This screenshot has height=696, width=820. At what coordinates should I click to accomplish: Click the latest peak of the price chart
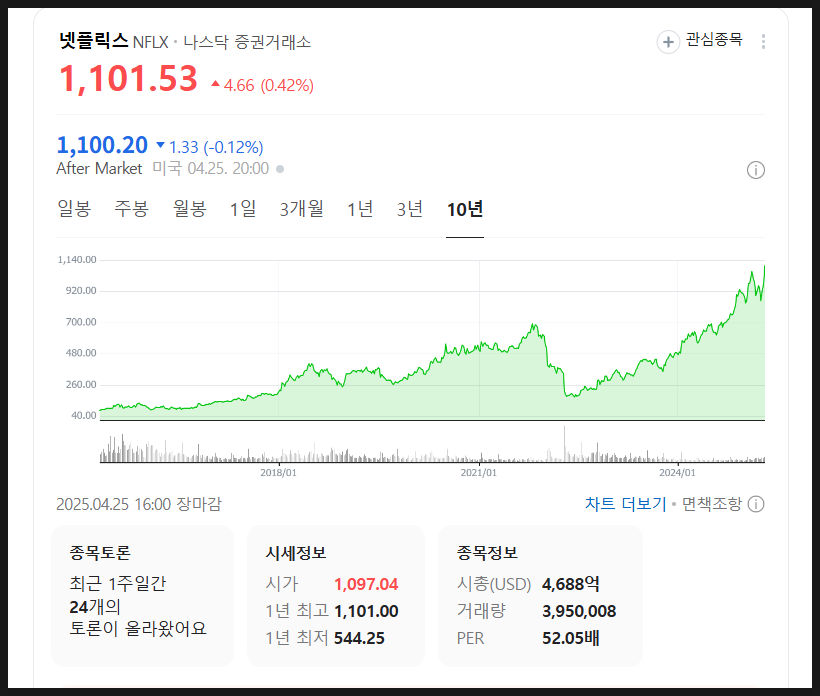pyautogui.click(x=764, y=267)
